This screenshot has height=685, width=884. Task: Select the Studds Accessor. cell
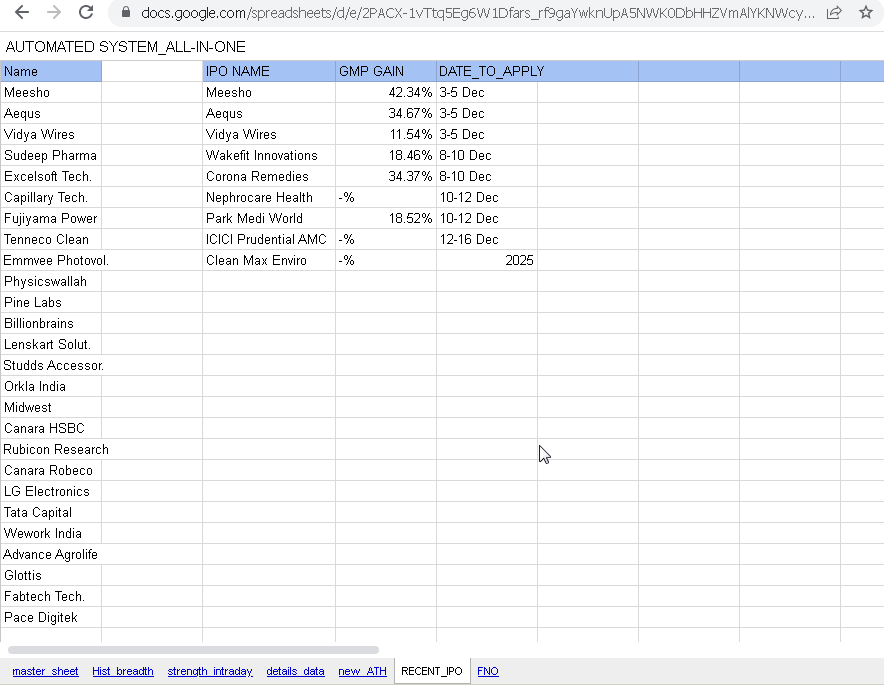click(51, 365)
